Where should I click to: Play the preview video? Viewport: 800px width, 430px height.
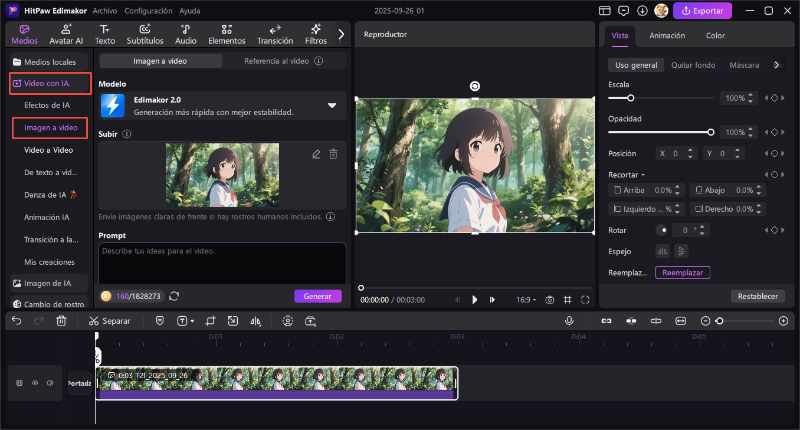[474, 300]
